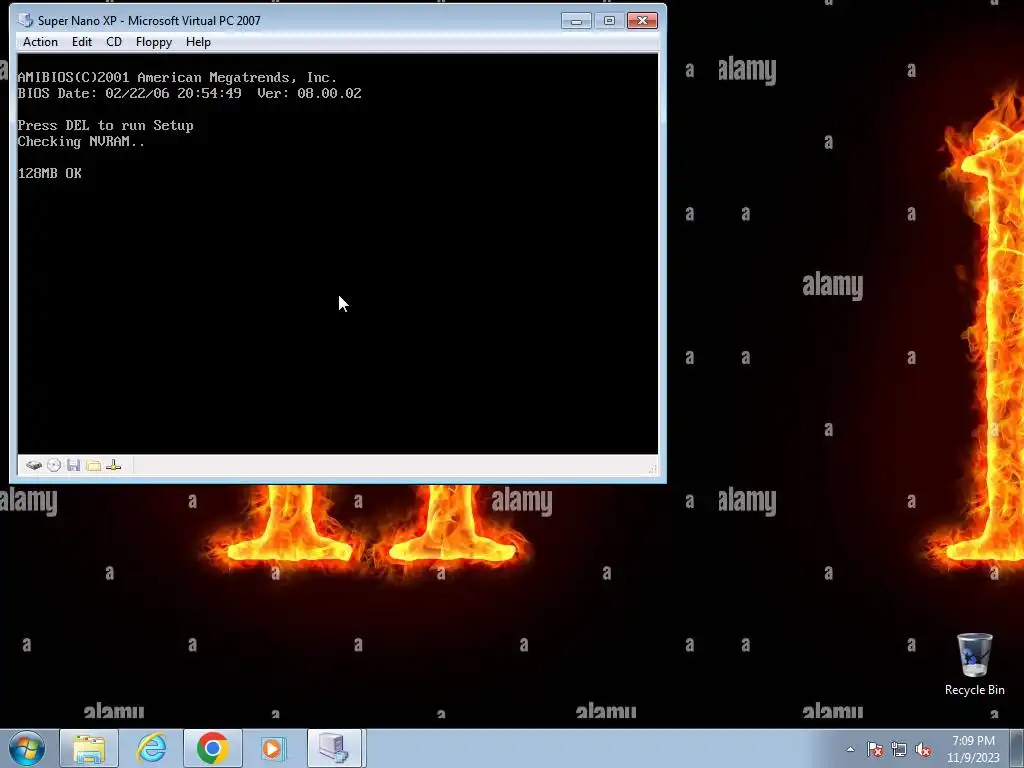Open the Windows Start menu
This screenshot has width=1024, height=768.
pos(27,748)
